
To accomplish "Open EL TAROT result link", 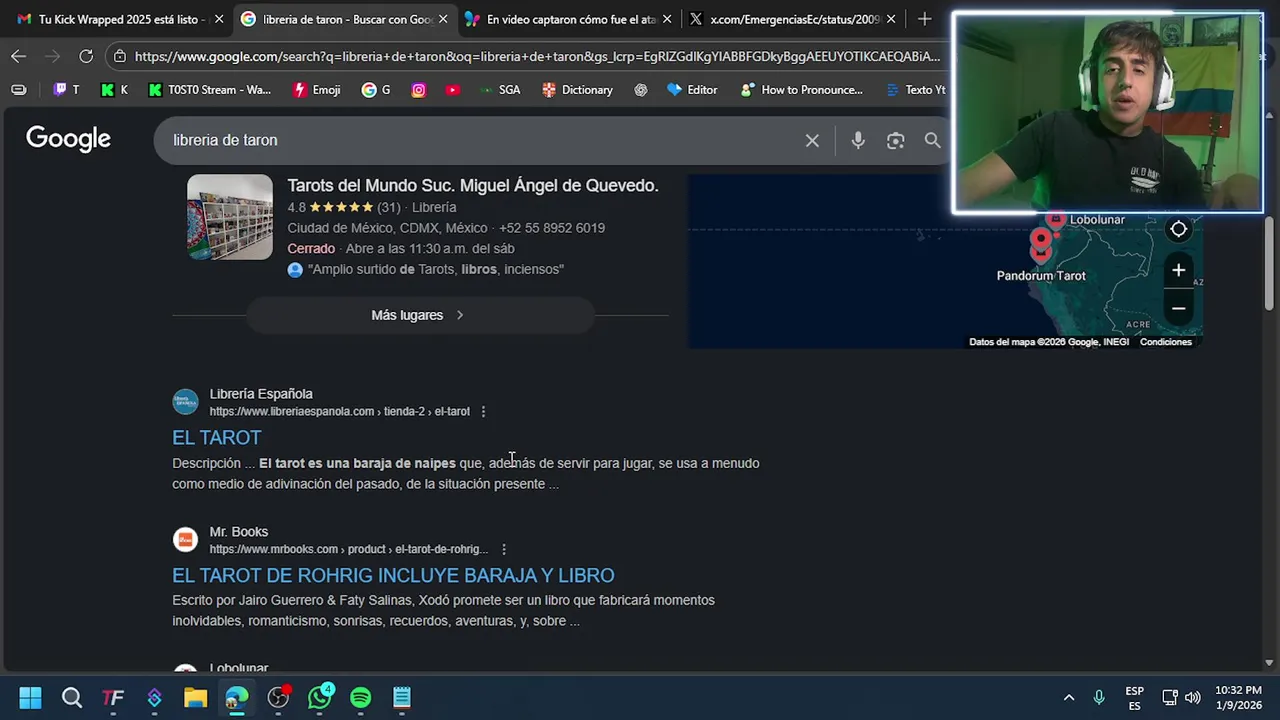I will pos(216,438).
